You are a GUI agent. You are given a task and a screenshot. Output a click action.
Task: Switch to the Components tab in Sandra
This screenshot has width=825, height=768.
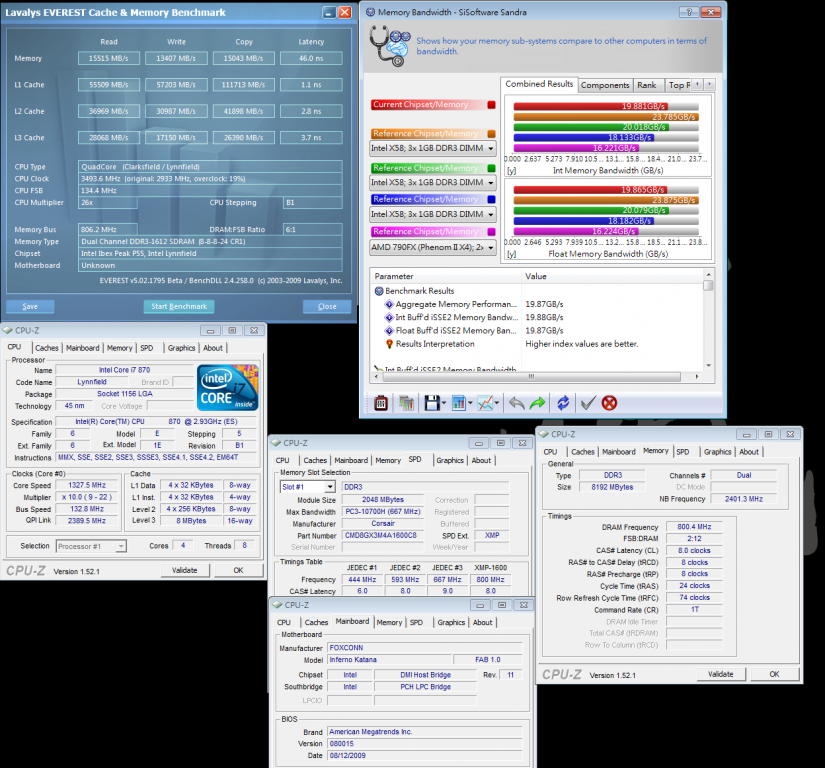click(x=605, y=85)
